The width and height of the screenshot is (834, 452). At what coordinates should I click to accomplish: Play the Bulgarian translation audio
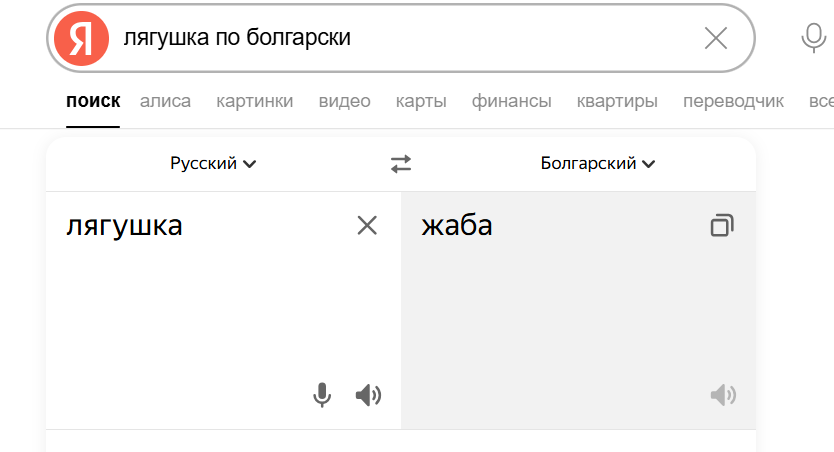click(x=723, y=396)
